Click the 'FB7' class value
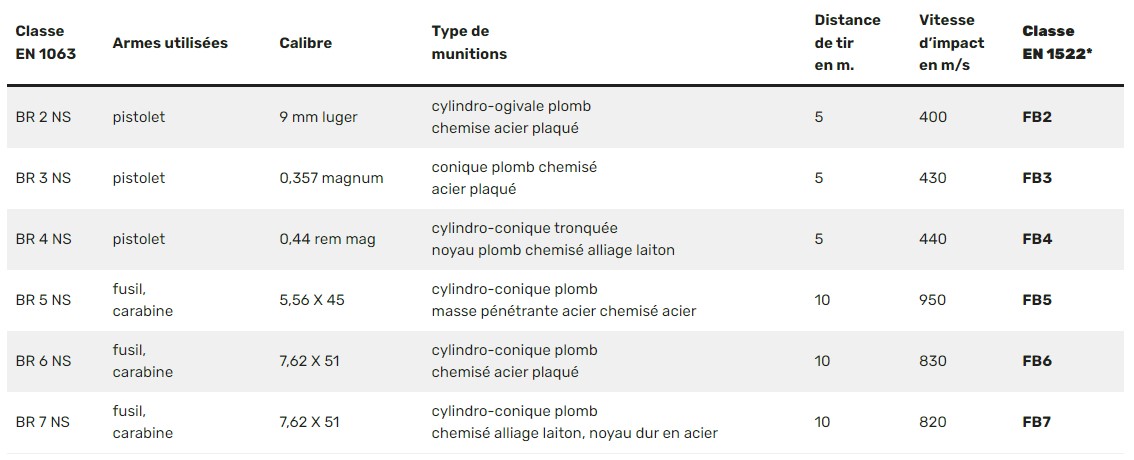Screen dimensions: 1134x460 [1037, 422]
